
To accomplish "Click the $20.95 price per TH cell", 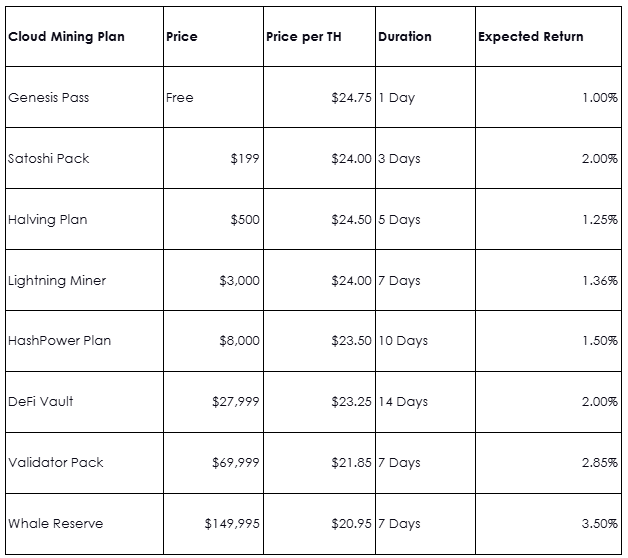I will [351, 524].
